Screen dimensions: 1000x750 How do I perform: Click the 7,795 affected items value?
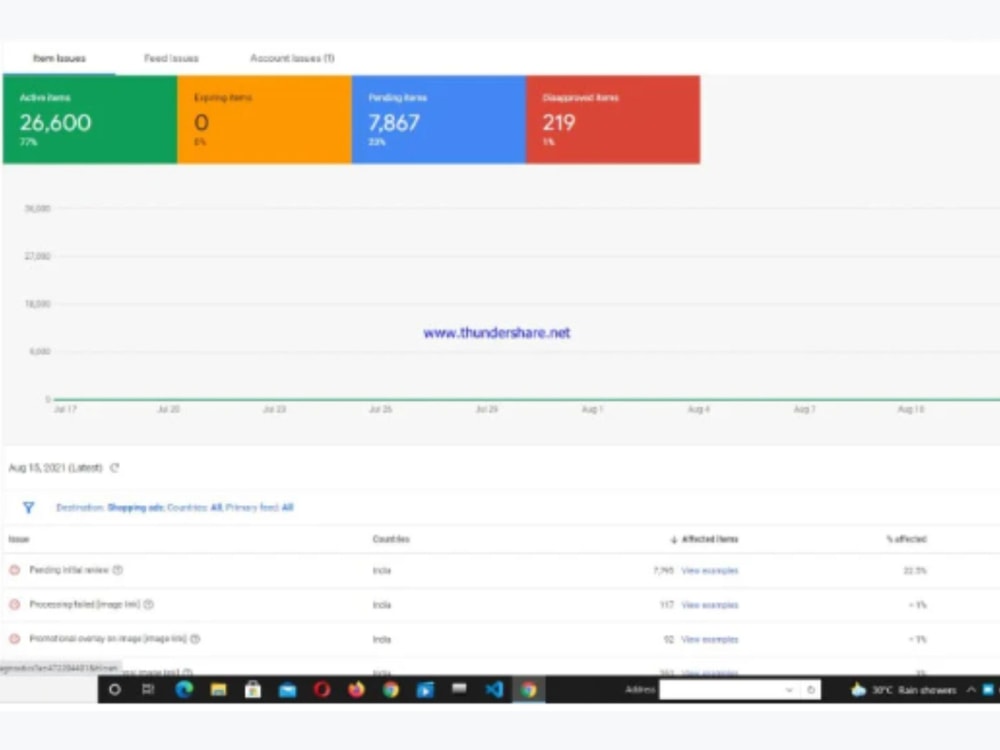(x=663, y=571)
